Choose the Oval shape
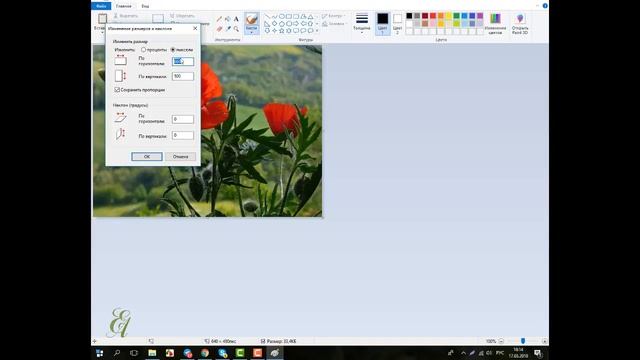The width and height of the screenshot is (640, 360). coord(282,17)
